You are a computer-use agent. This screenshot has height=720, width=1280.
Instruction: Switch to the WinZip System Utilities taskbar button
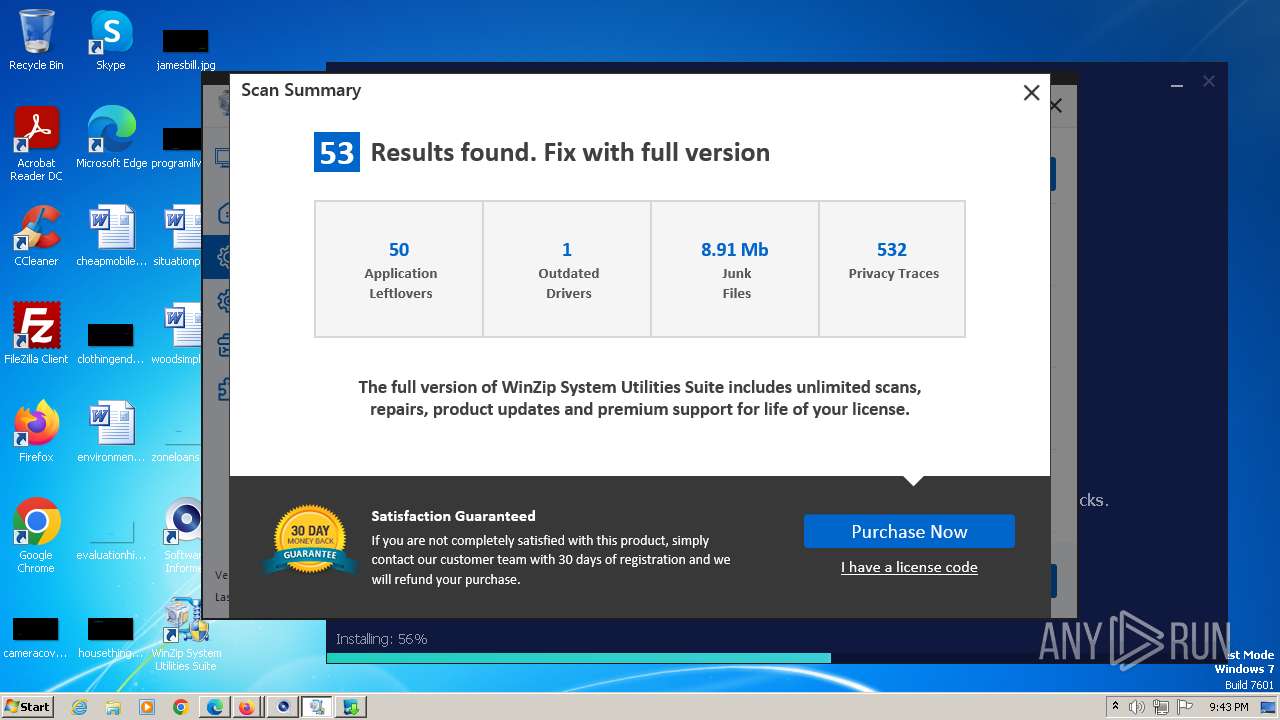click(x=317, y=707)
